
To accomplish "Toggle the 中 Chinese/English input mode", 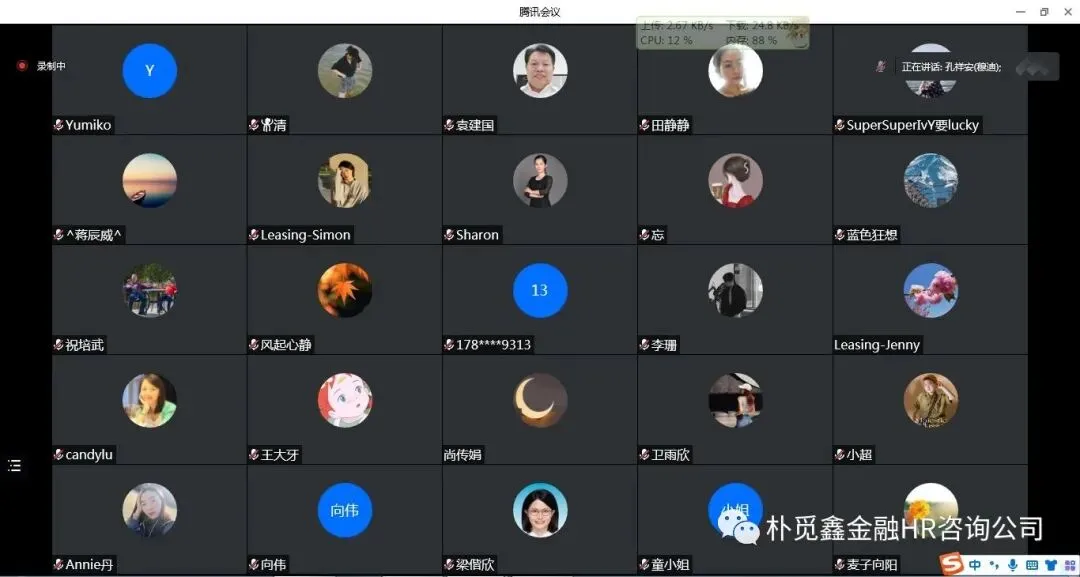I will pos(975,565).
